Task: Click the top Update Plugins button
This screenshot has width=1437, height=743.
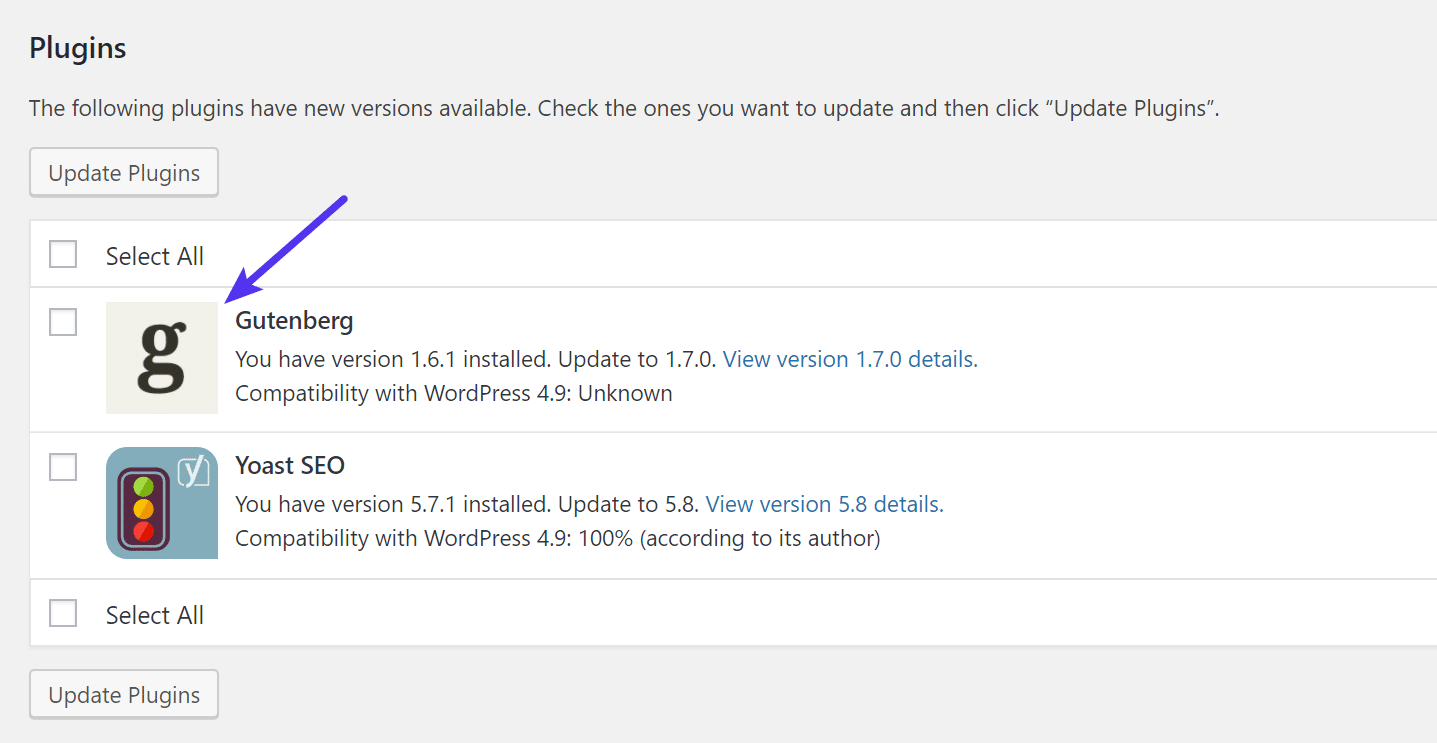Action: point(123,172)
